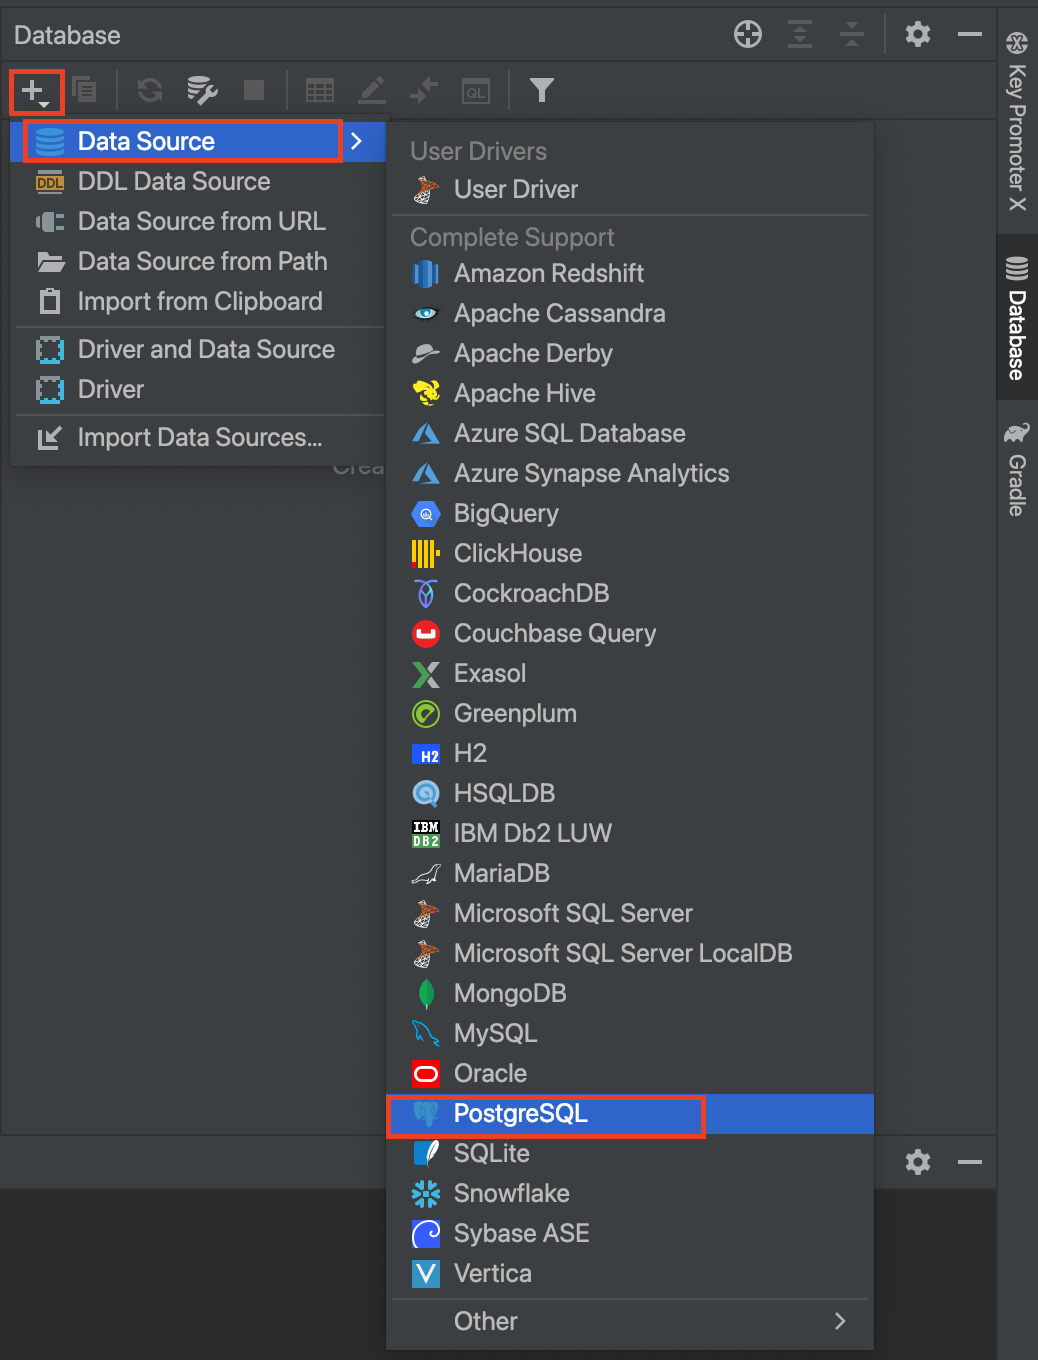
Task: Select Snowflake data source
Action: pos(630,1193)
